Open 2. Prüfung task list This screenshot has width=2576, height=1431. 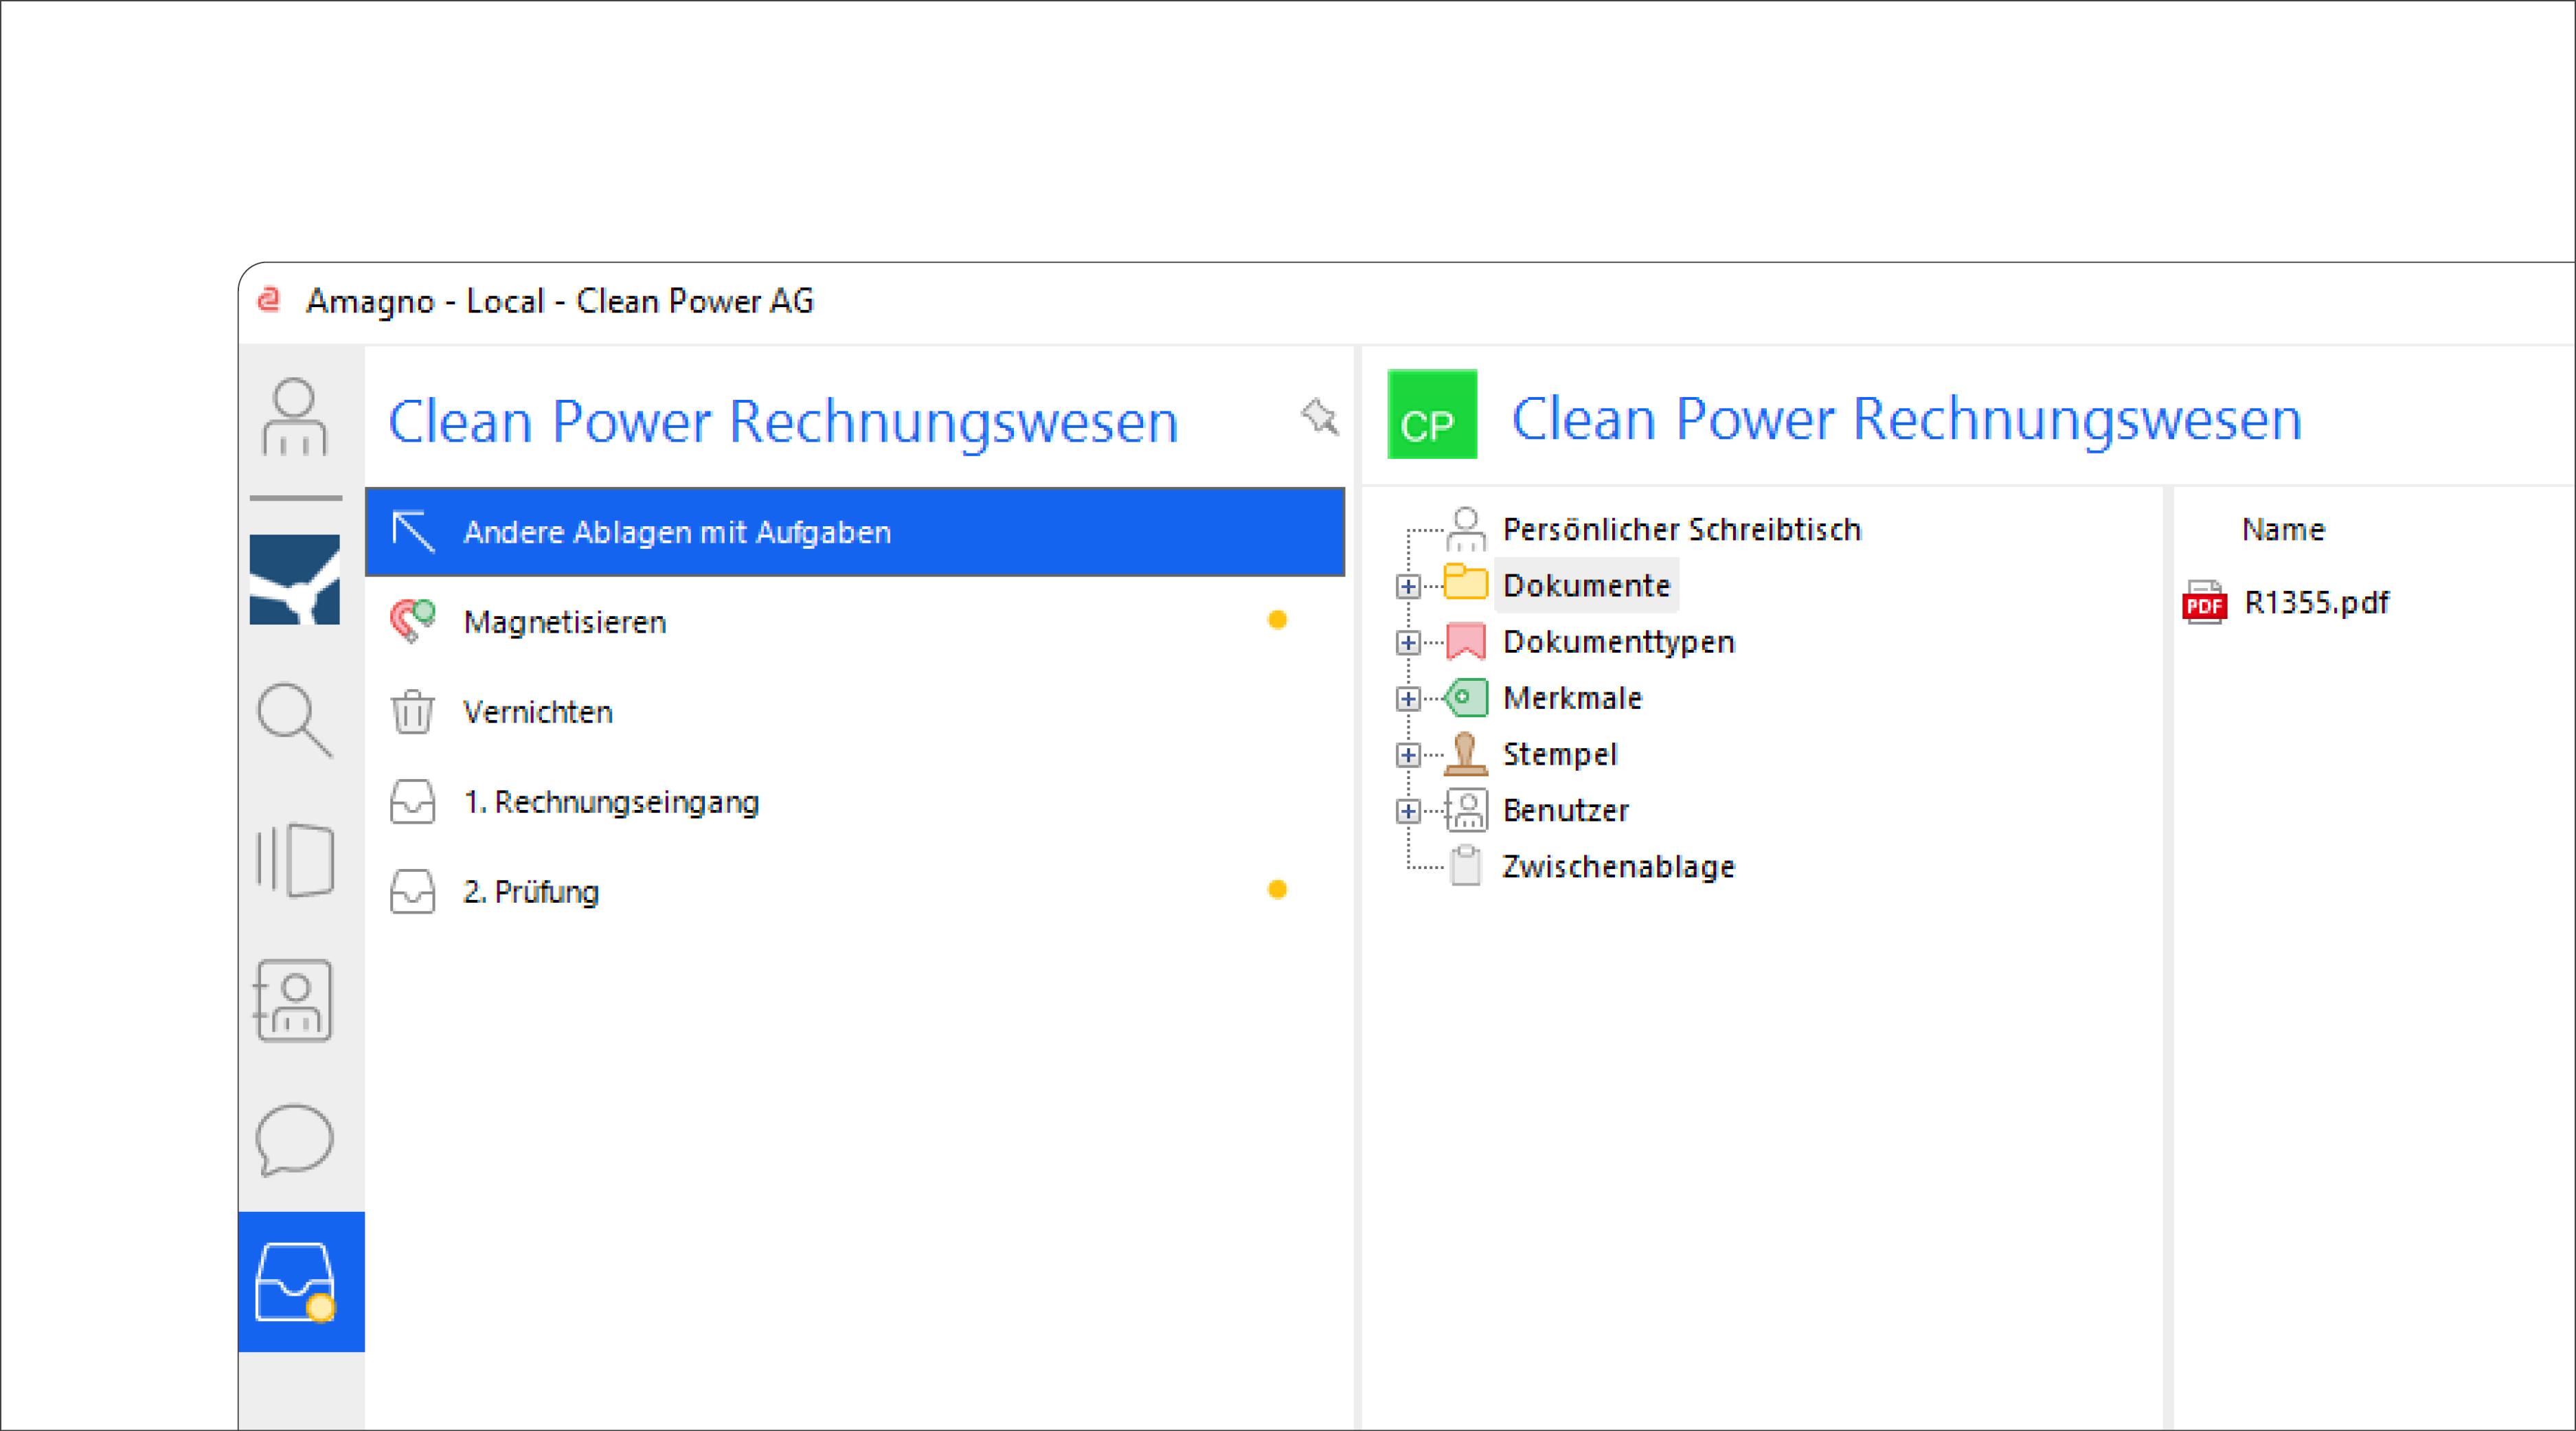855,892
